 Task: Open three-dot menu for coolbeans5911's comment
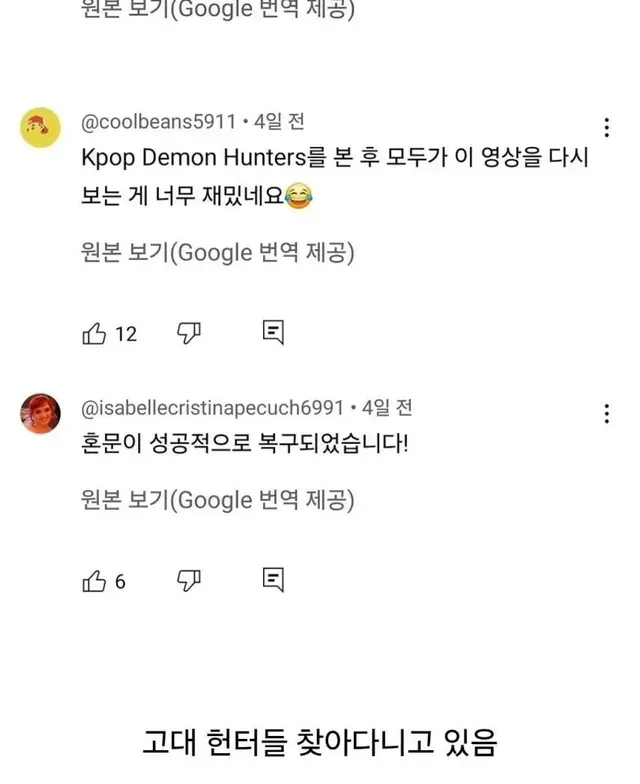click(x=606, y=128)
